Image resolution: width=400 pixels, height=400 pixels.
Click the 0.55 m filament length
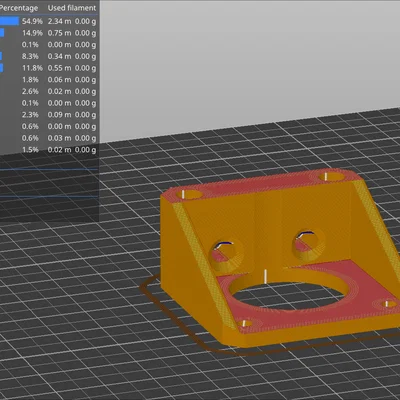(x=59, y=68)
